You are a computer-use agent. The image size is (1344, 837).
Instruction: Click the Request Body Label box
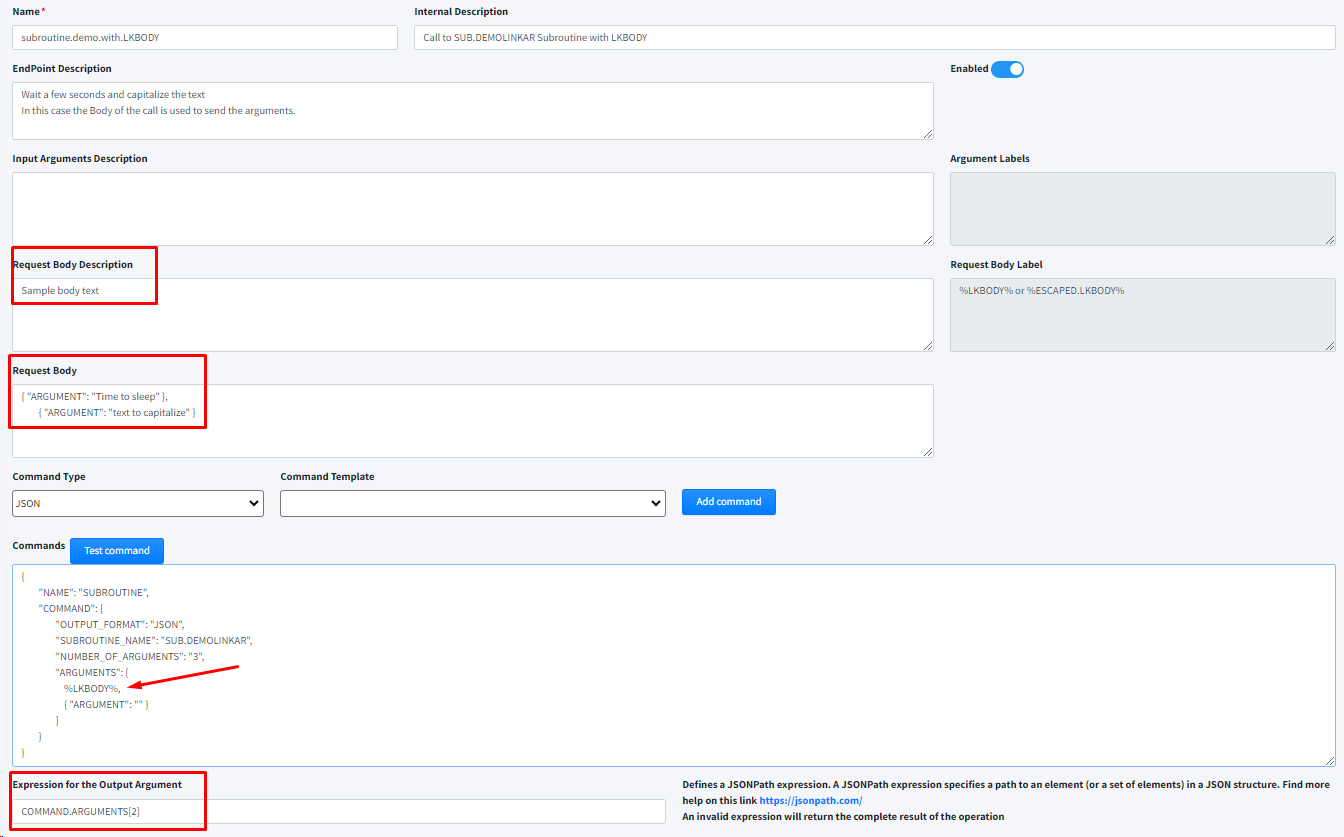pos(1142,315)
